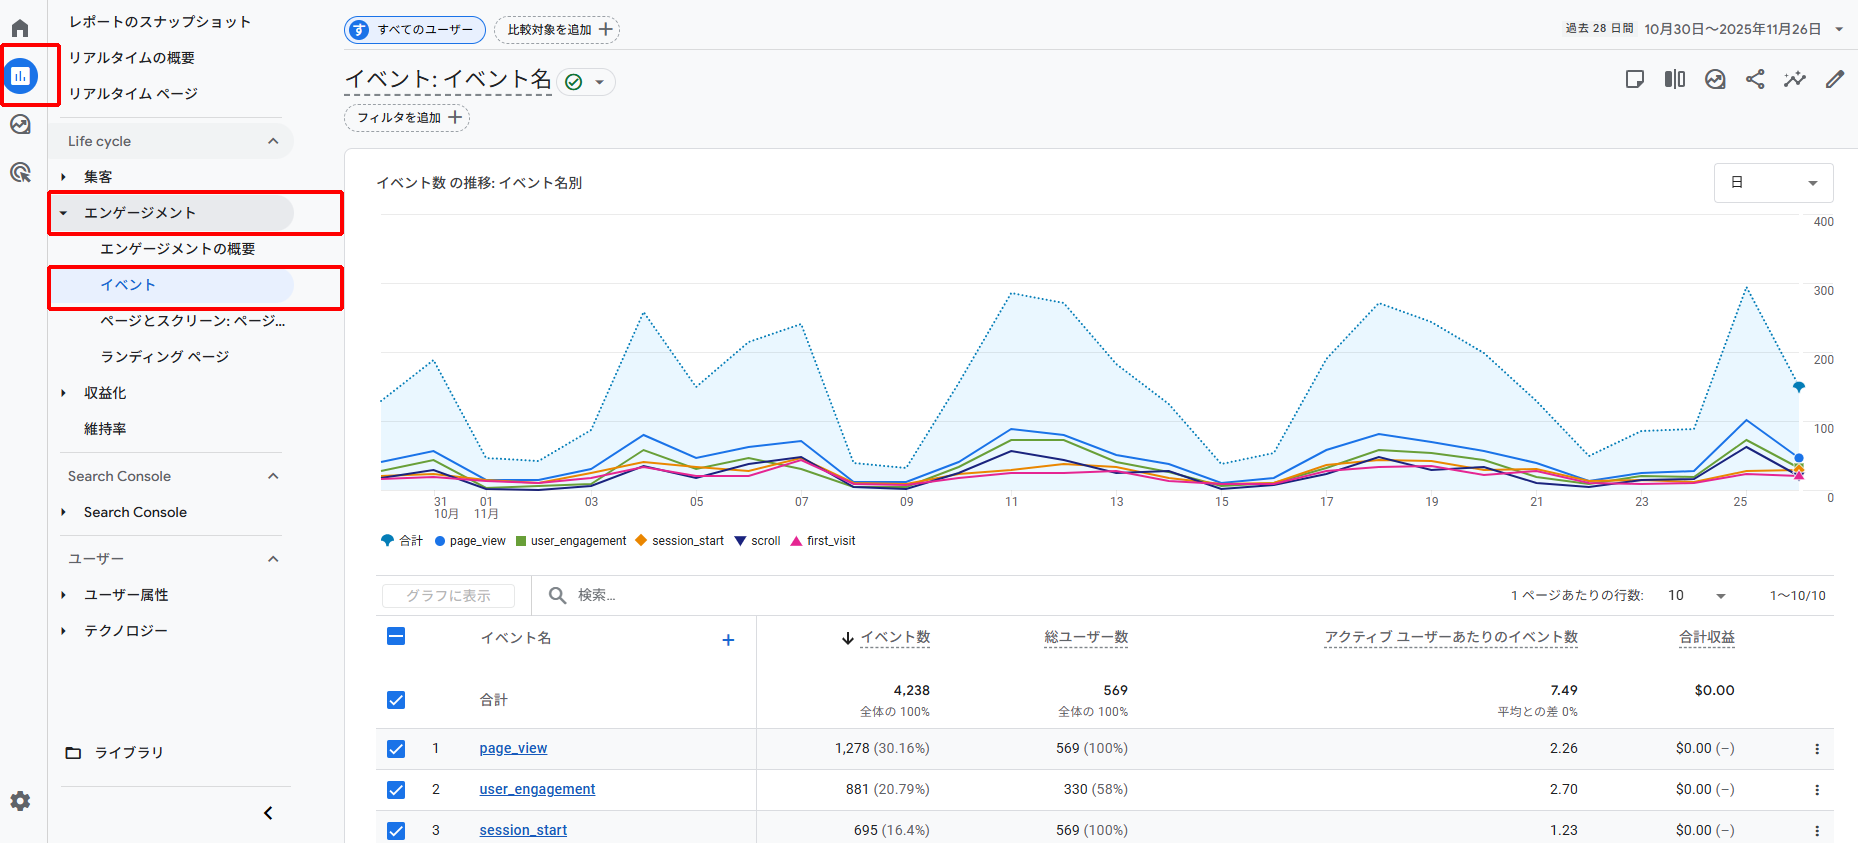Add a filter with フィルタを追加
This screenshot has width=1858, height=843.
pyautogui.click(x=407, y=118)
